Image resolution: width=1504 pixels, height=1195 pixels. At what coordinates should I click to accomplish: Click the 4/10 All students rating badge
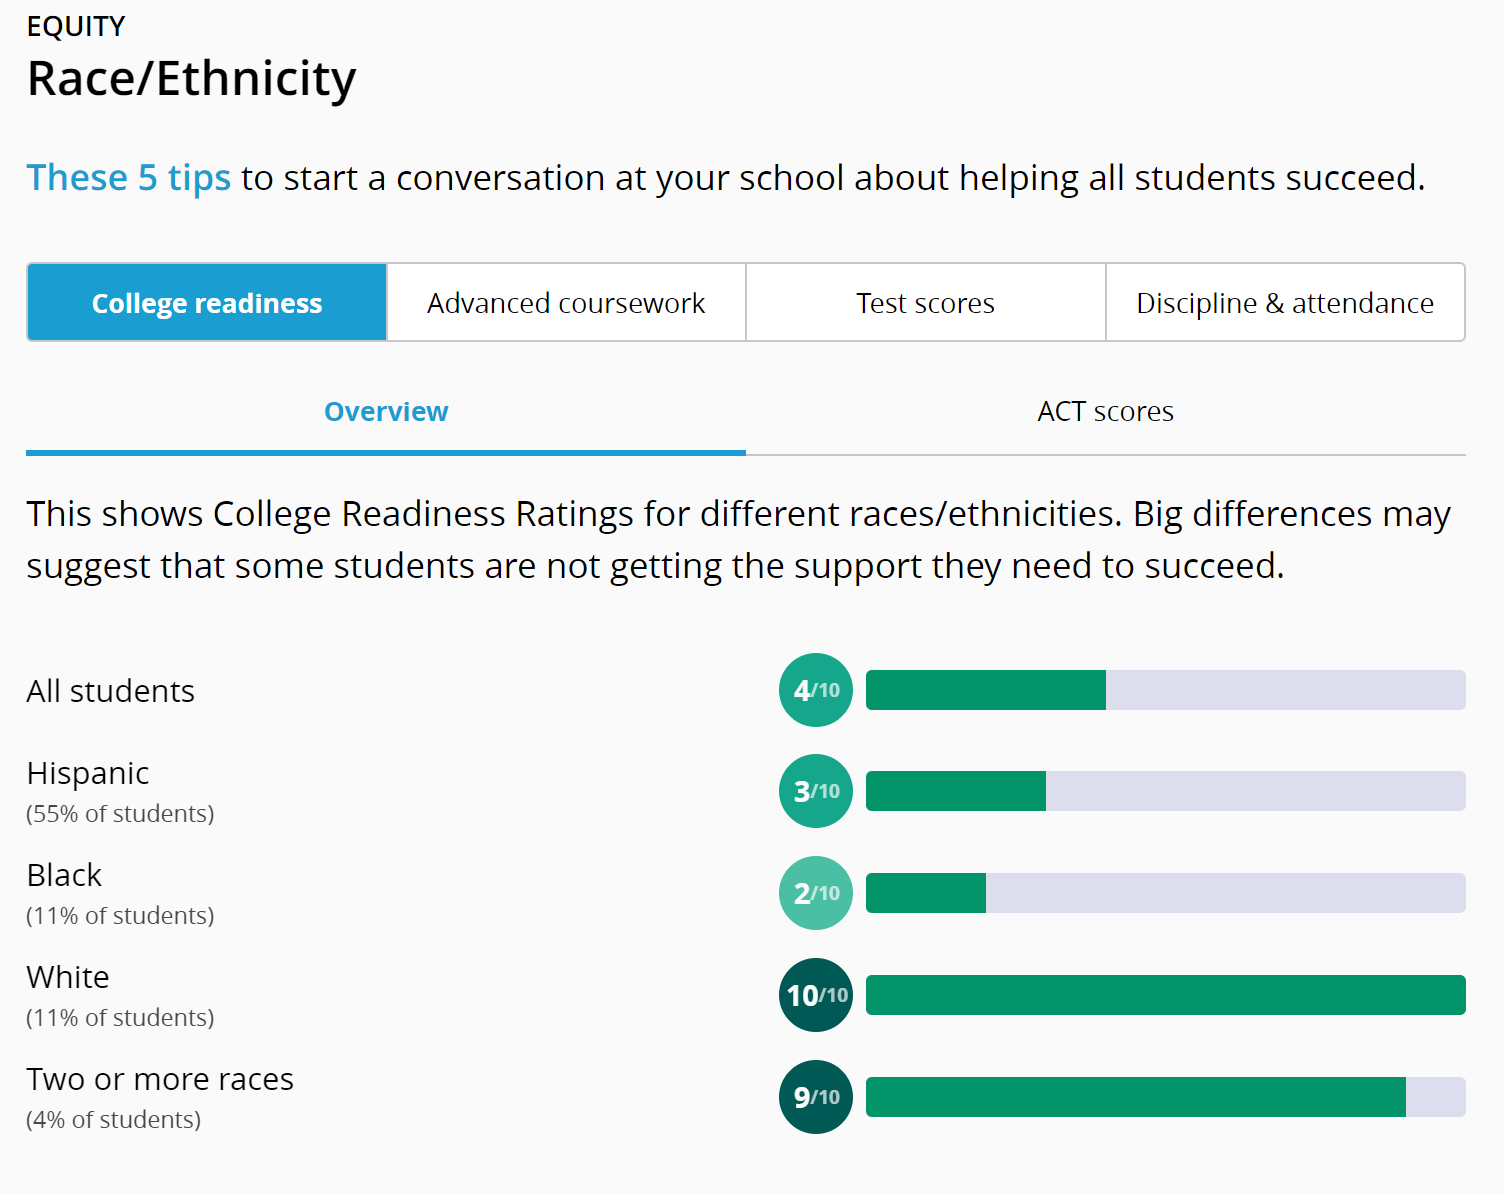(x=816, y=690)
